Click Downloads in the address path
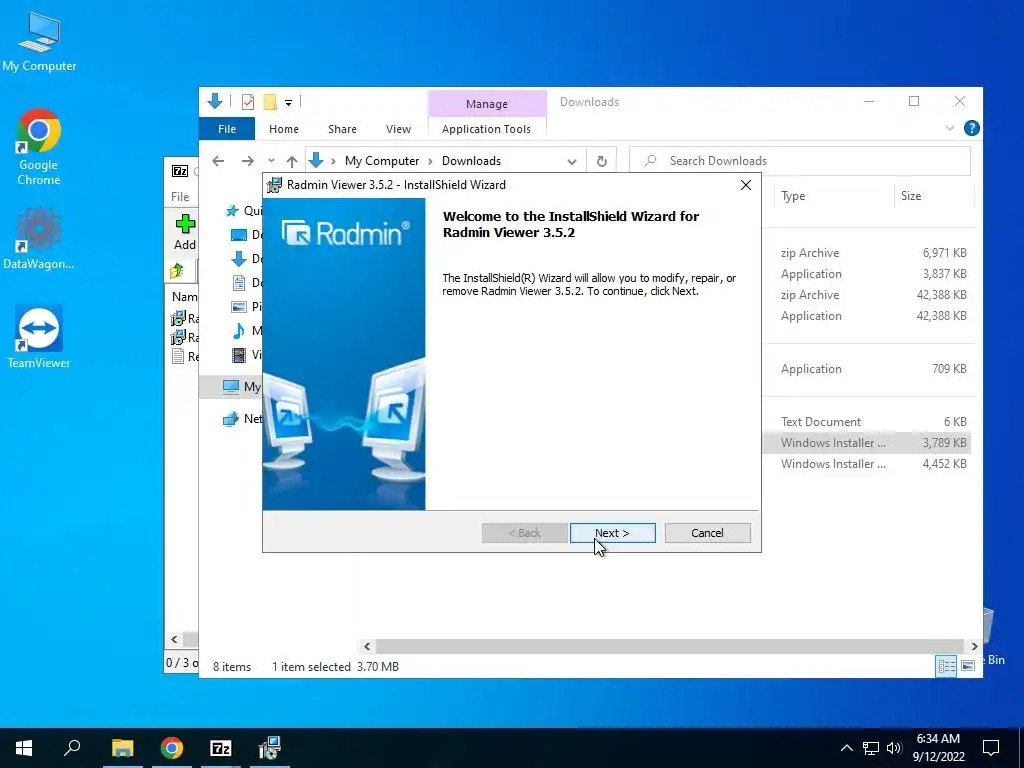The height and width of the screenshot is (768, 1024). point(471,161)
